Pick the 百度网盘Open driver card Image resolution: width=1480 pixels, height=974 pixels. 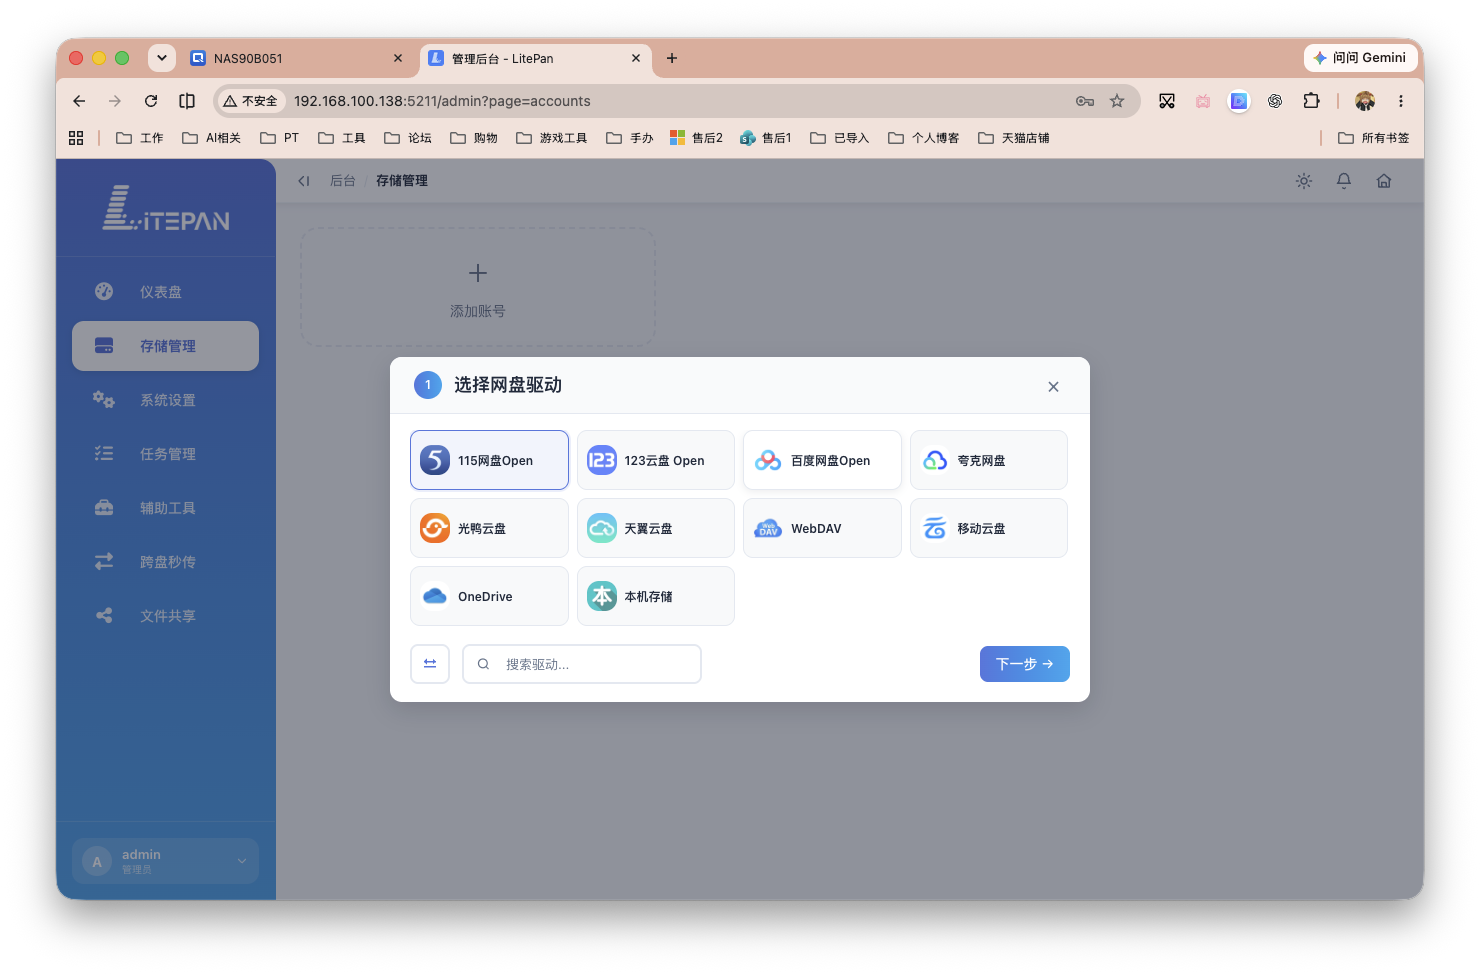pyautogui.click(x=822, y=460)
